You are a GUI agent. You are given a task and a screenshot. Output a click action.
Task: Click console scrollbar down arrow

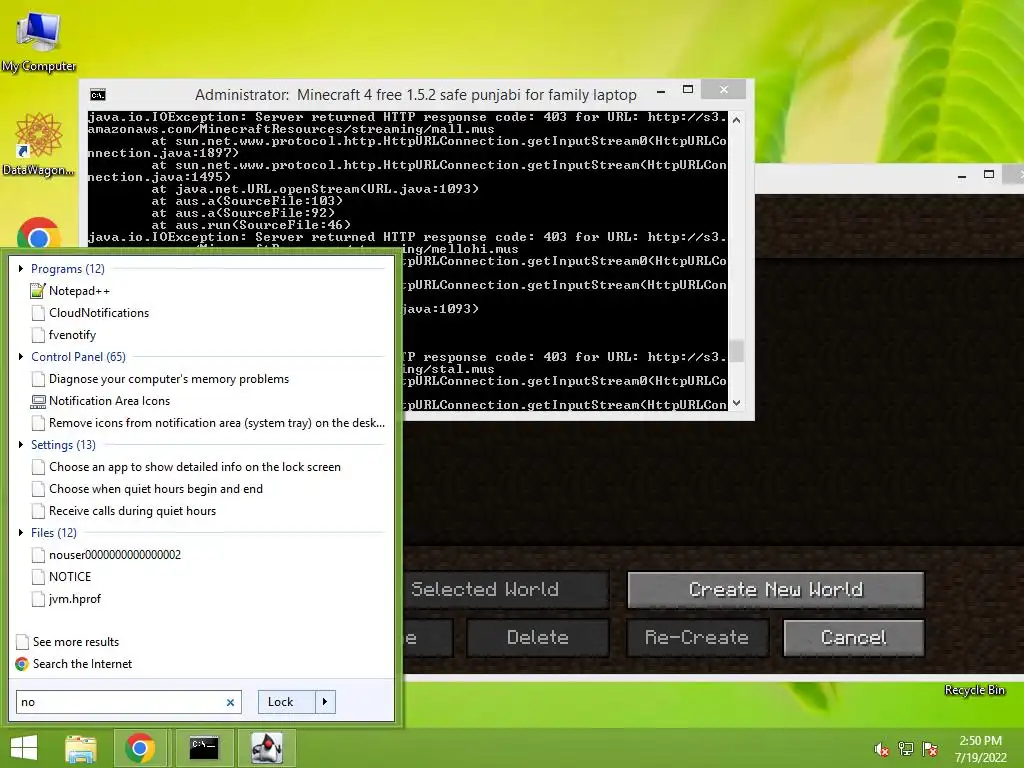coord(737,403)
